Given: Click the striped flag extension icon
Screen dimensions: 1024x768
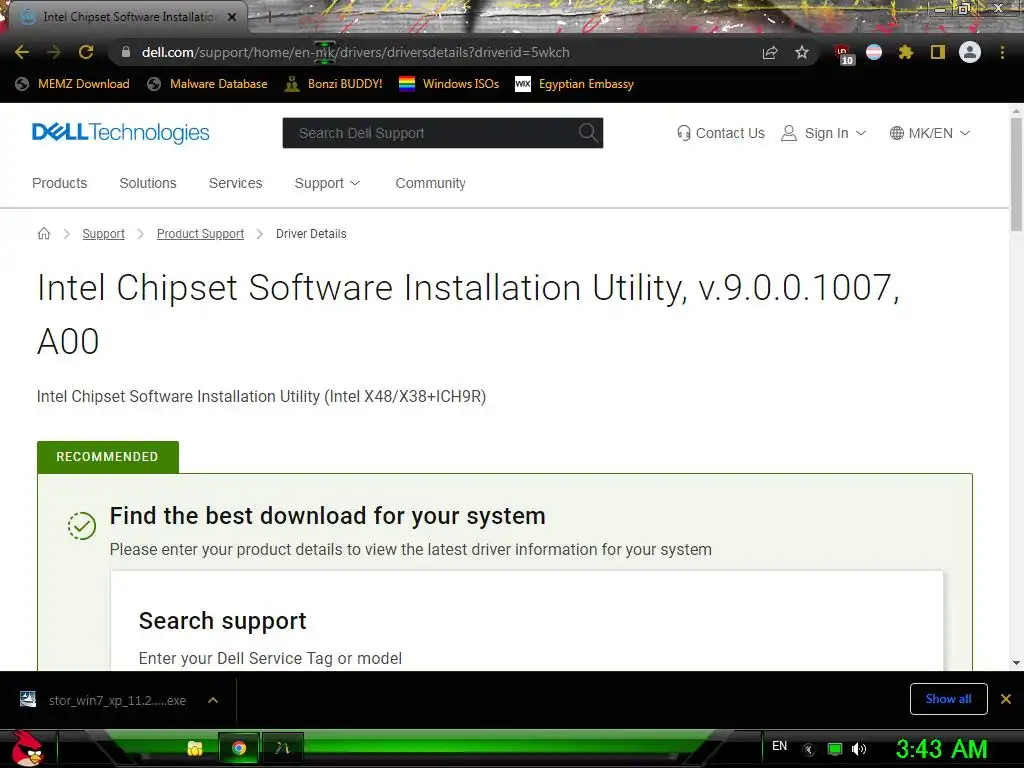Looking at the screenshot, I should [x=874, y=52].
